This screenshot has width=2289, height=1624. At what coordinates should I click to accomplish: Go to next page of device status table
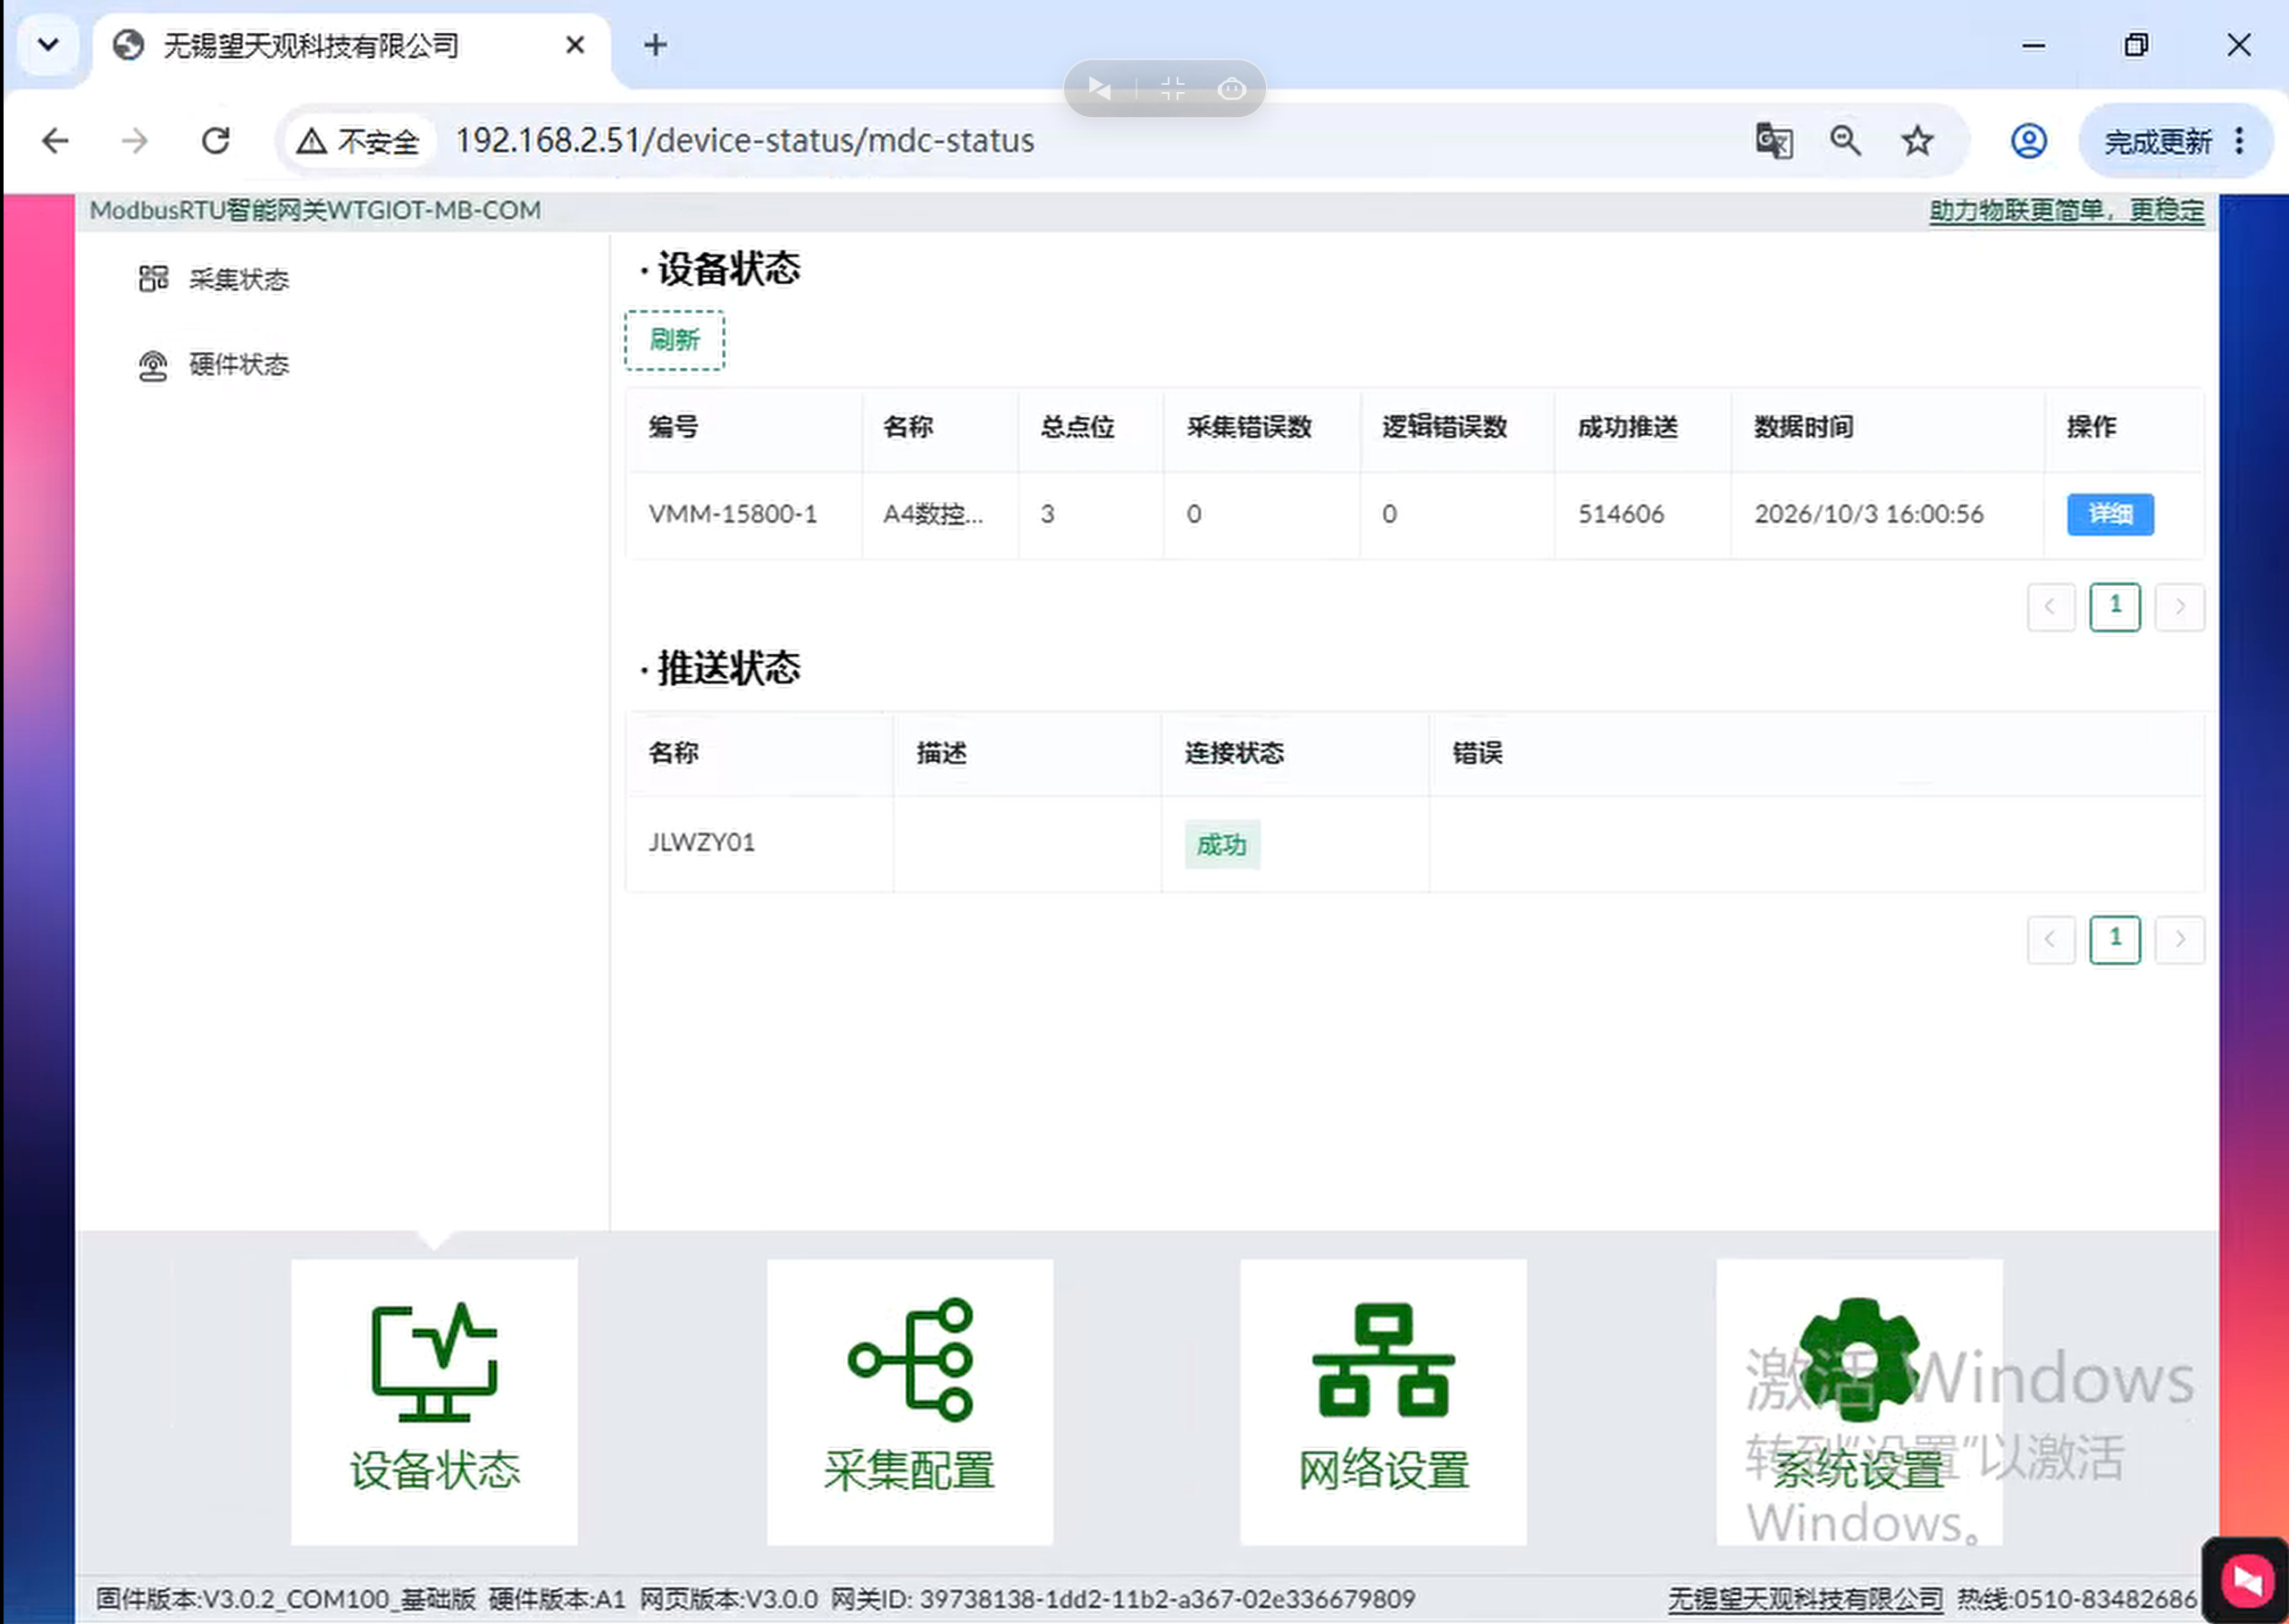(x=2179, y=607)
